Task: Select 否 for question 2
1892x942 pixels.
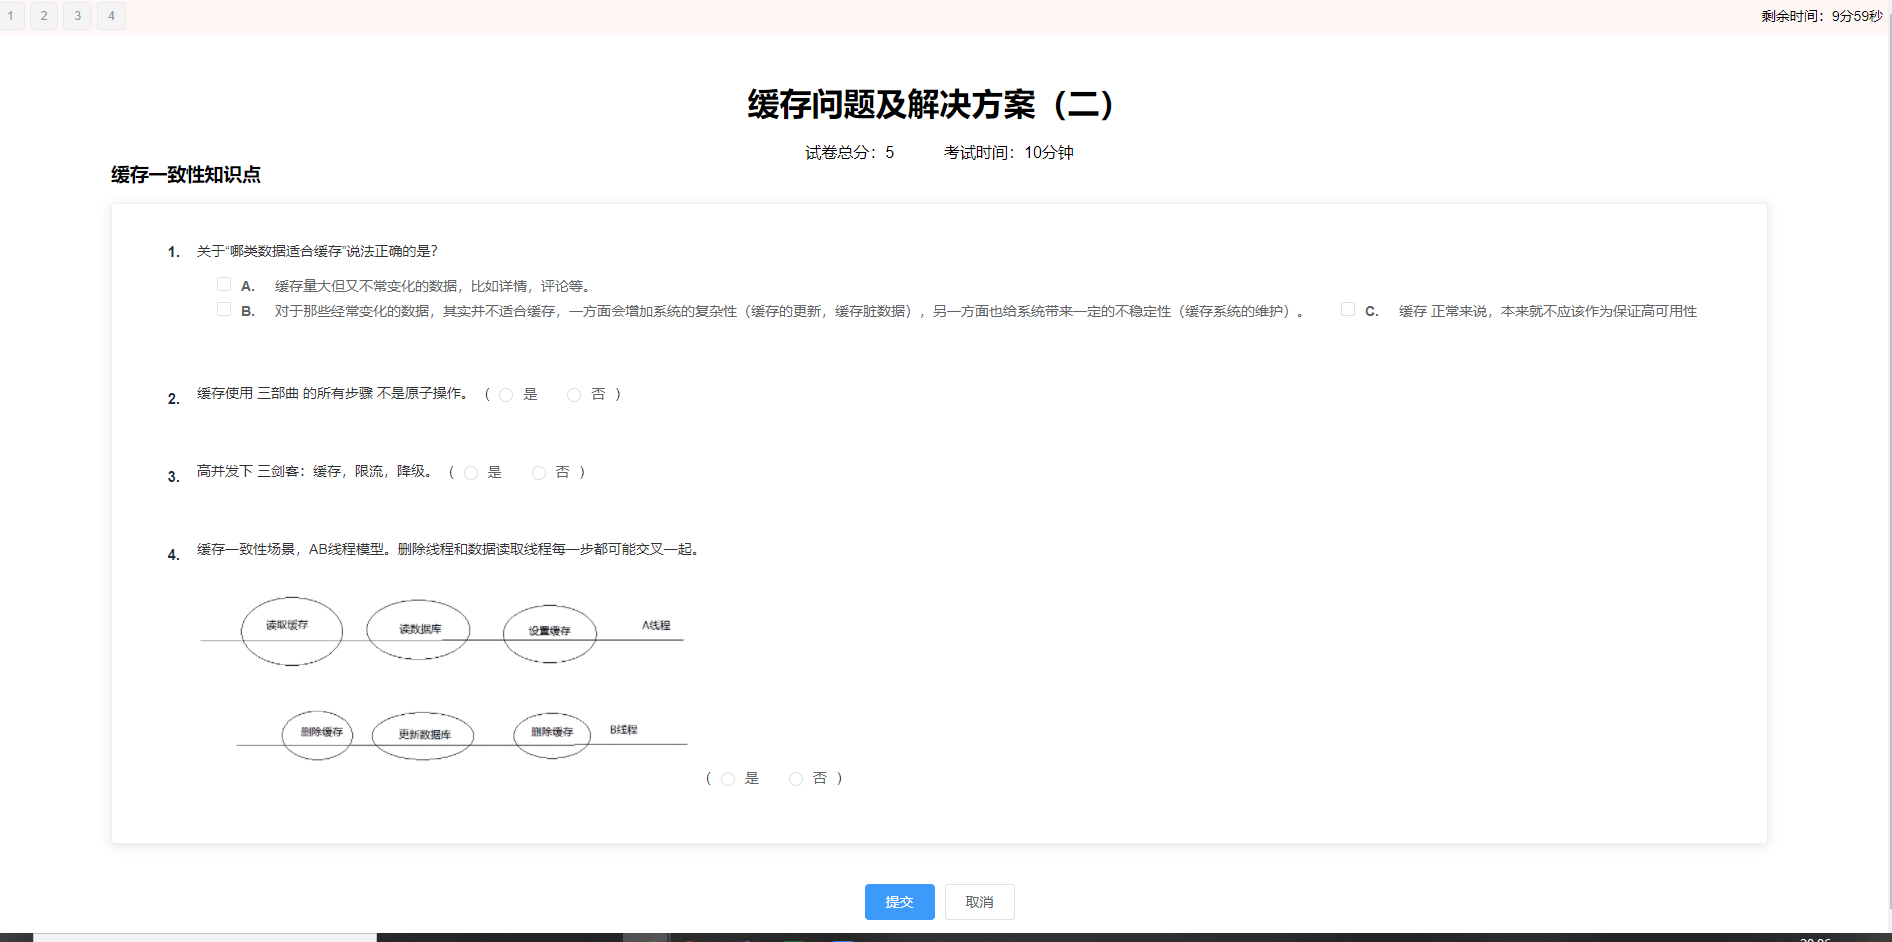Action: pos(574,395)
